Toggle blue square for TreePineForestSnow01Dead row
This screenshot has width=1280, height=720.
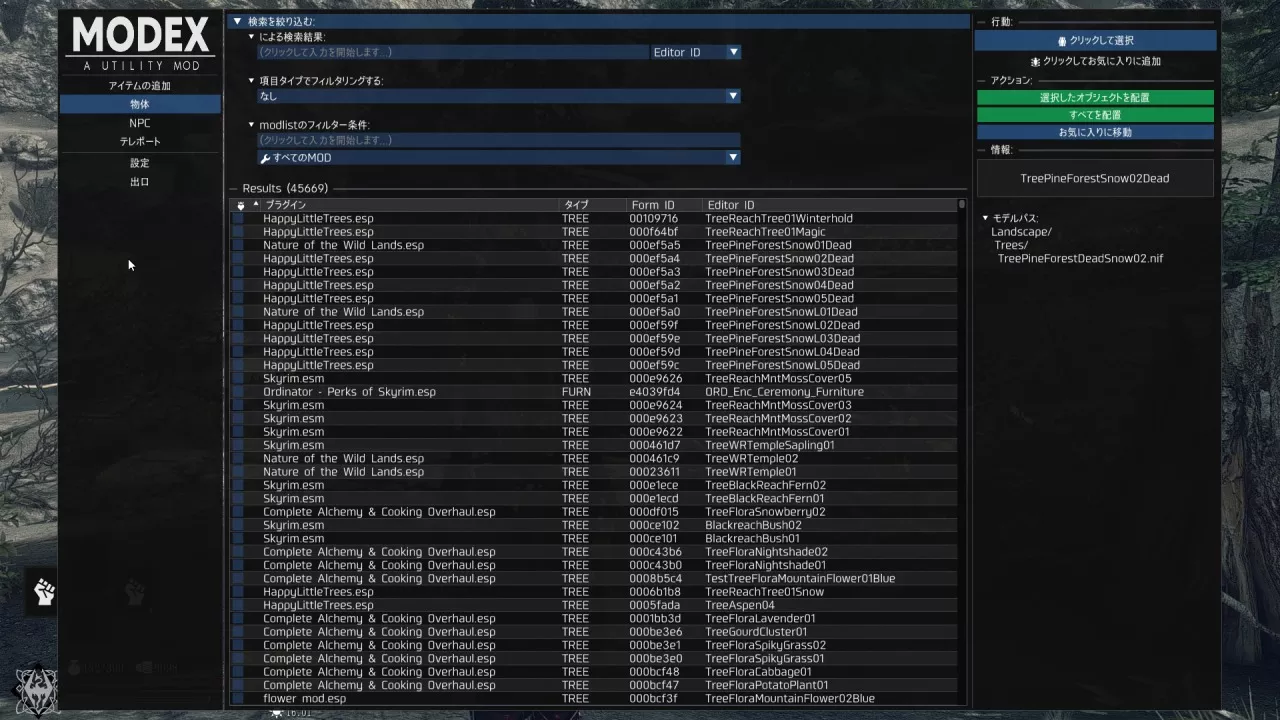coord(238,245)
